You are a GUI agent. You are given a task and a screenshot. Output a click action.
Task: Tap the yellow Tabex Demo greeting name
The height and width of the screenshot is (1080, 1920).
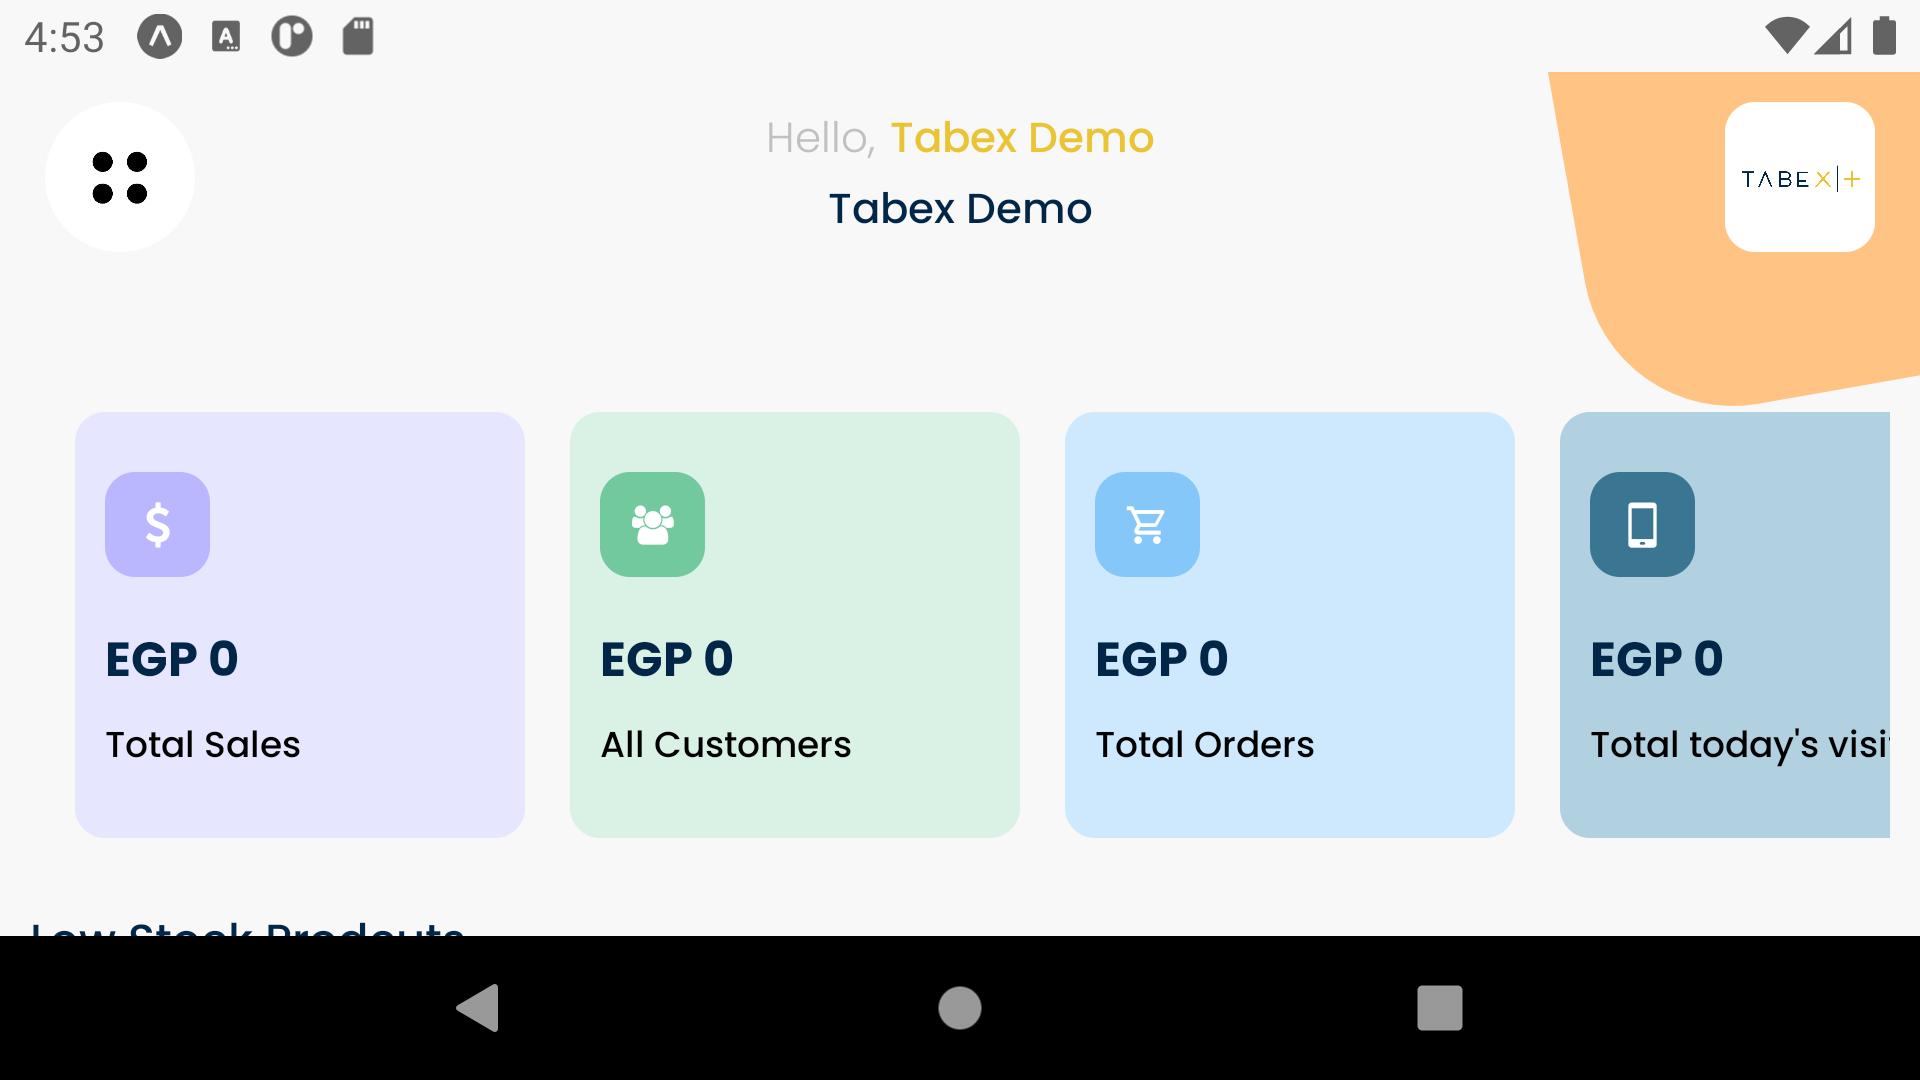[1022, 138]
